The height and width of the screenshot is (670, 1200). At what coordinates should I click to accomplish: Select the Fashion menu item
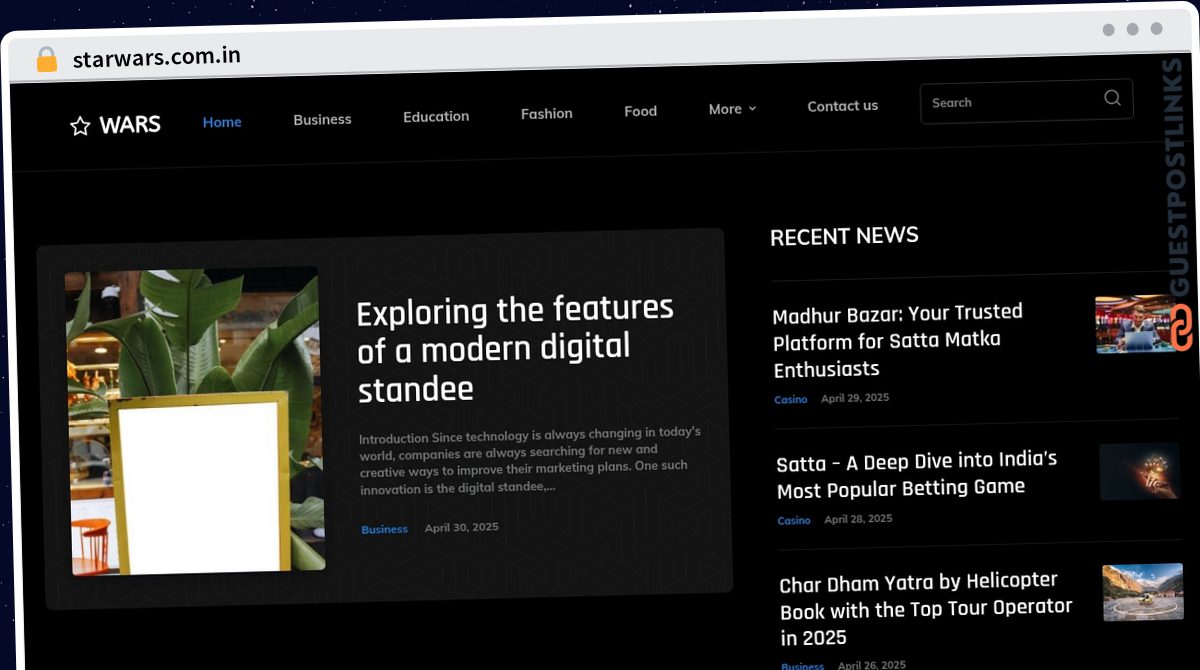pos(547,114)
